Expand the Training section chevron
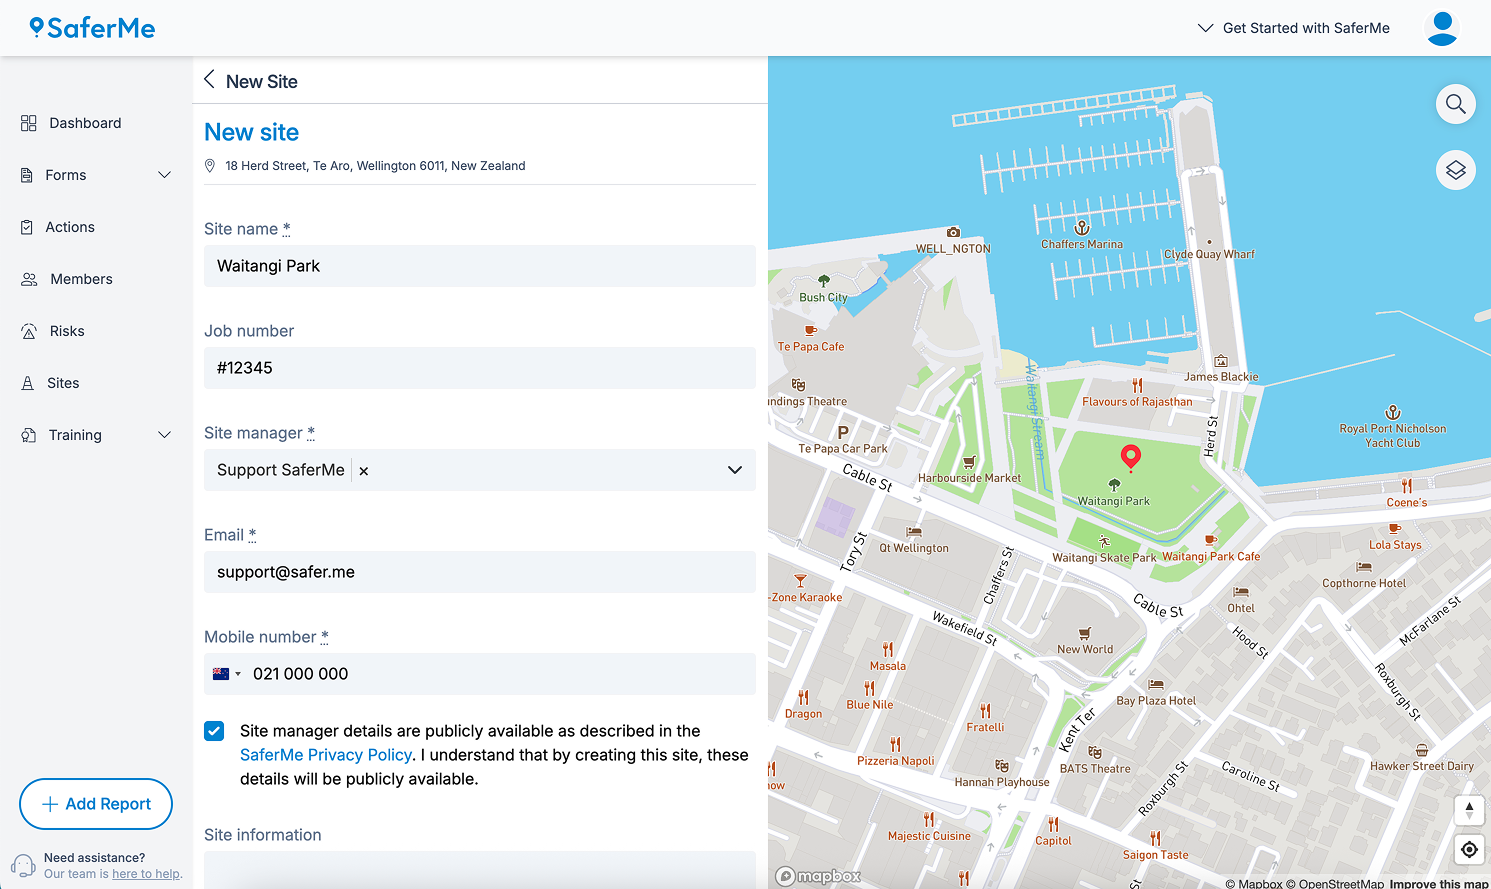The width and height of the screenshot is (1491, 889). (x=164, y=435)
